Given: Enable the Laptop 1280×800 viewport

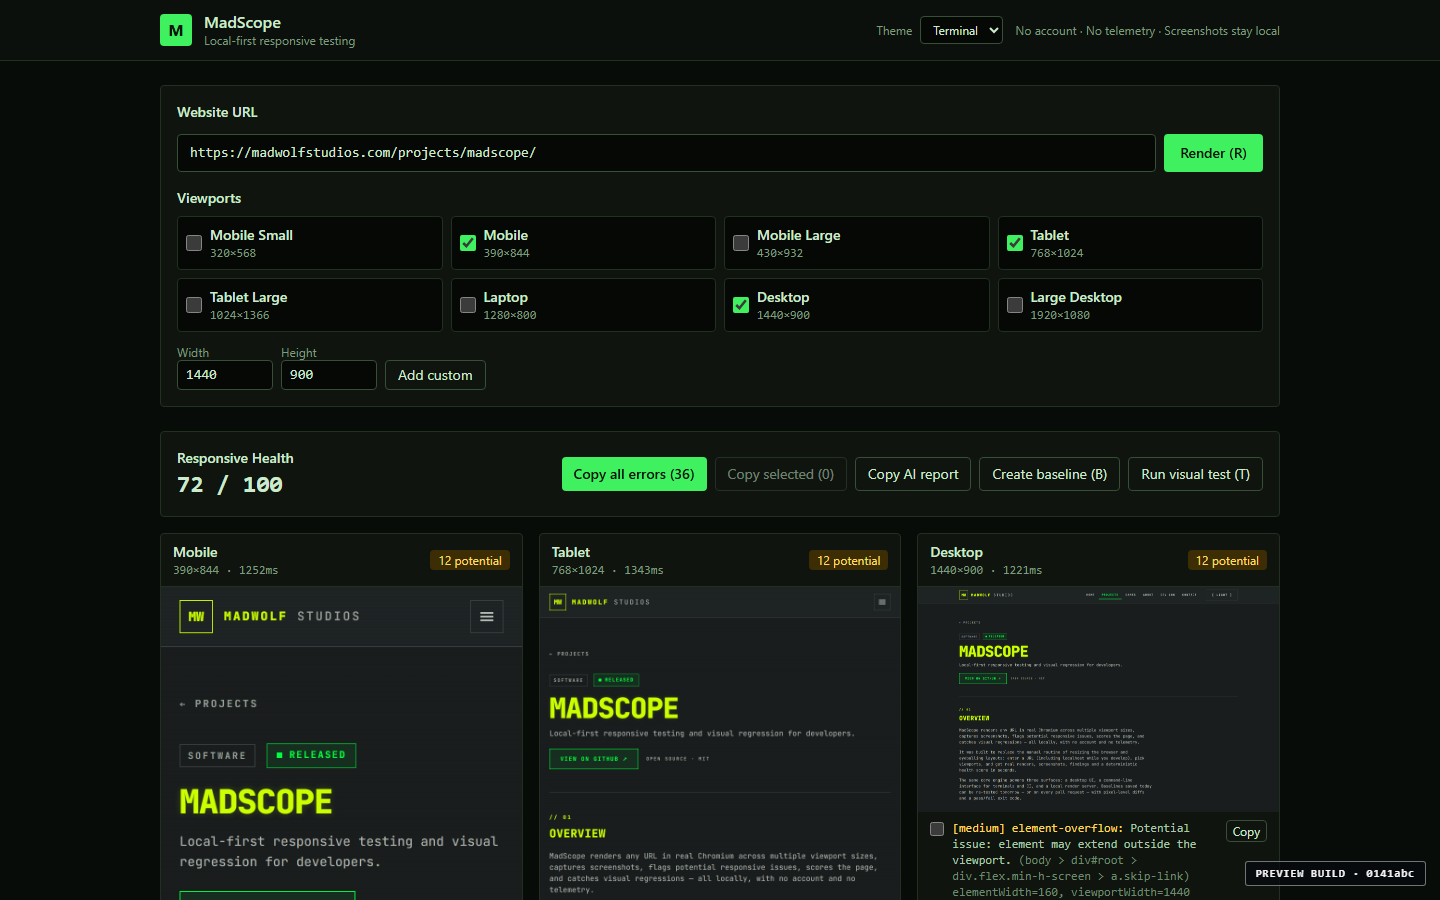Looking at the screenshot, I should (468, 305).
